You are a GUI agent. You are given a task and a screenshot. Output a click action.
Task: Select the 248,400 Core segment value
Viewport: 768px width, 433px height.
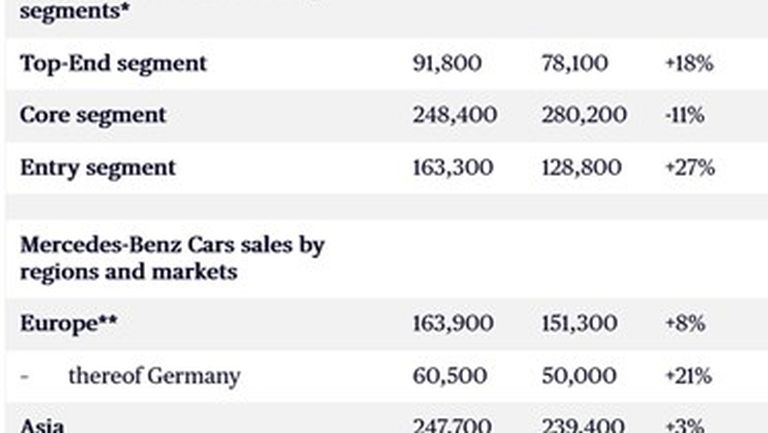(454, 115)
